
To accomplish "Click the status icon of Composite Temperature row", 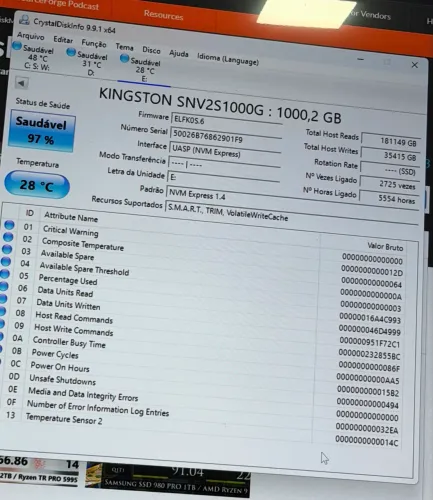I will click(8, 237).
